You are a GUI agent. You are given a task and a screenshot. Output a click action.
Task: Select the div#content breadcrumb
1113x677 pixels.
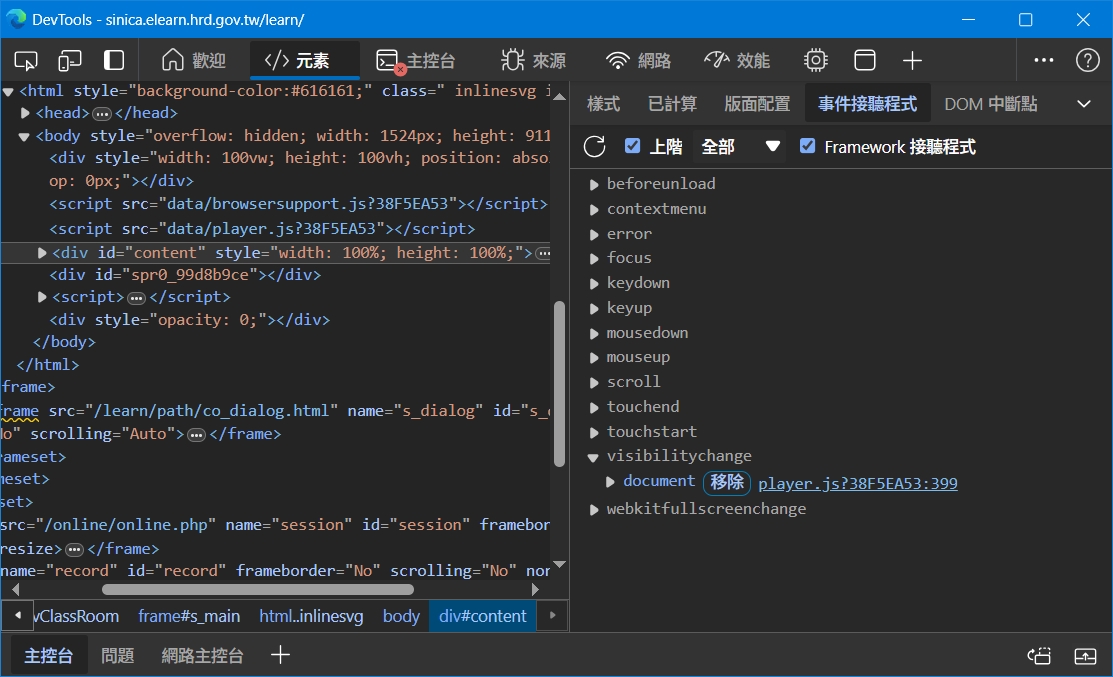483,616
